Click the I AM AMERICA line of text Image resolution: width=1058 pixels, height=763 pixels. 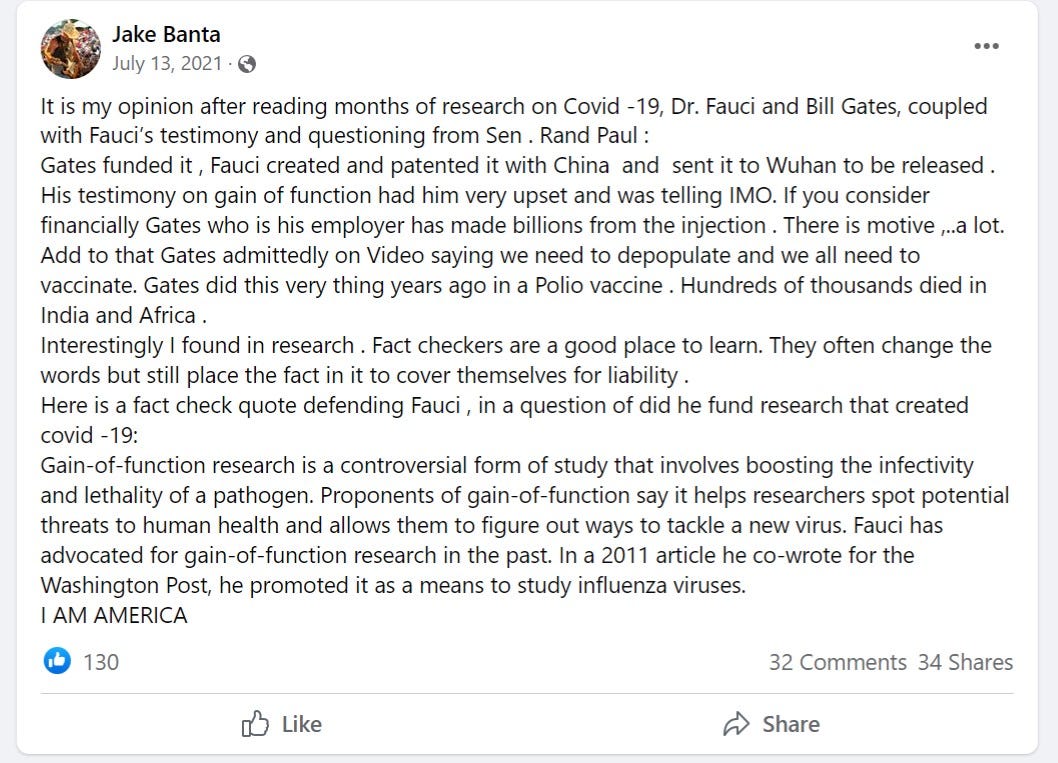[x=113, y=615]
